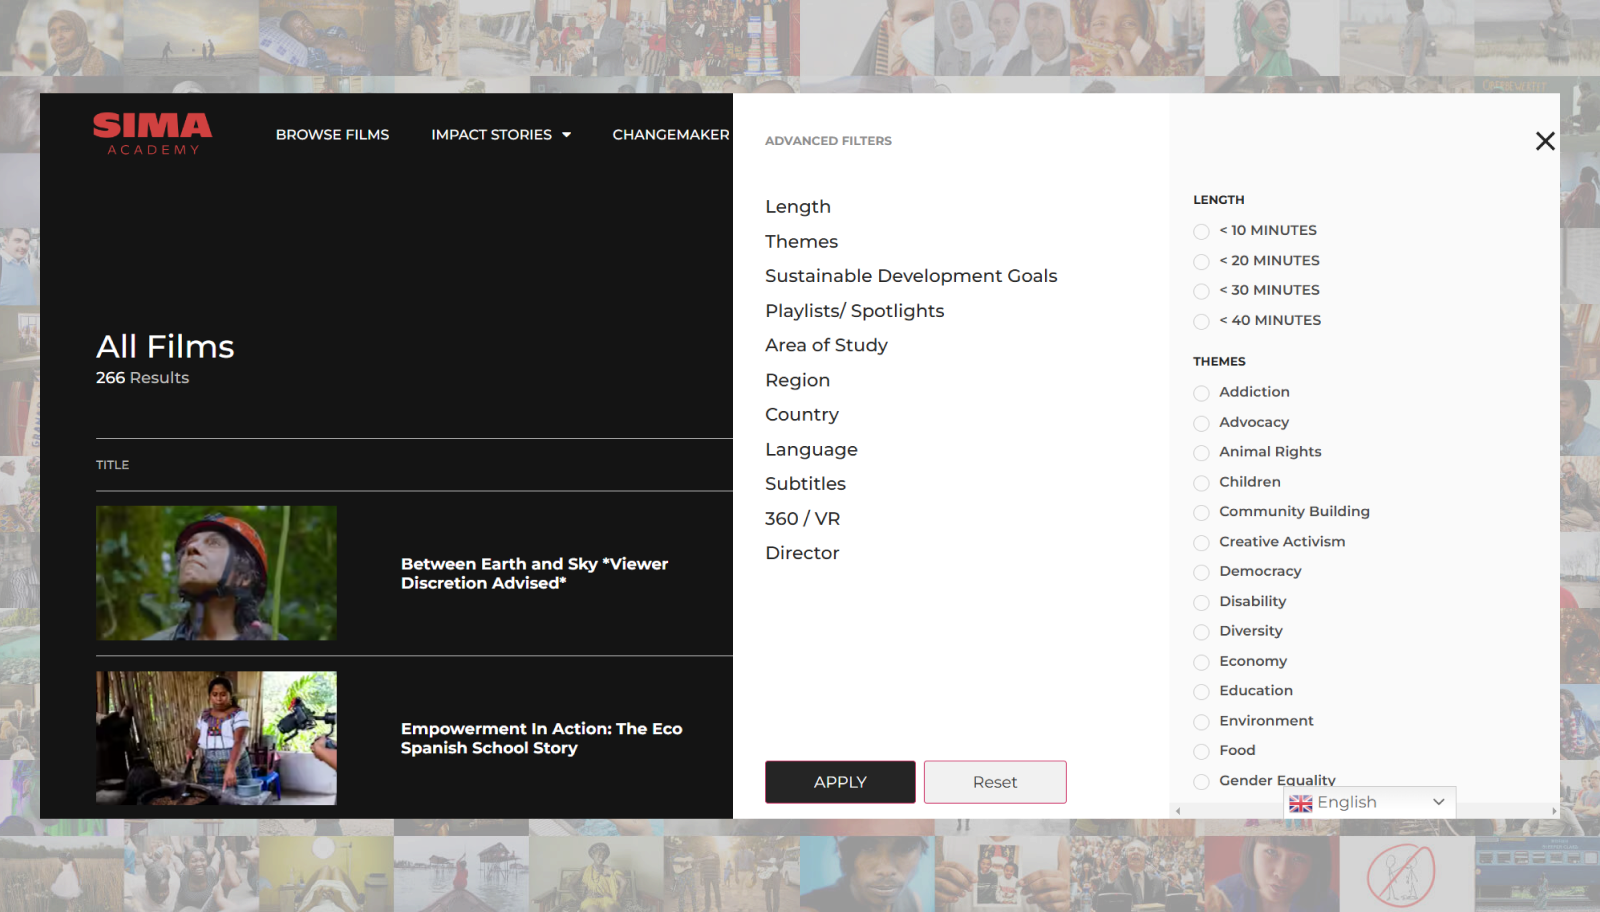Open Eco Spanish School Story thumbnail
1600x912 pixels.
coord(216,738)
